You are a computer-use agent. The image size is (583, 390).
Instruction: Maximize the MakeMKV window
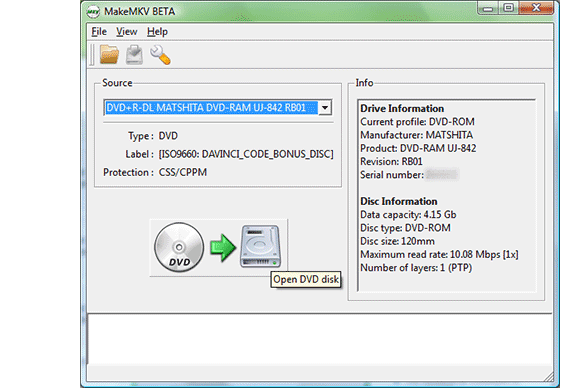[509, 8]
